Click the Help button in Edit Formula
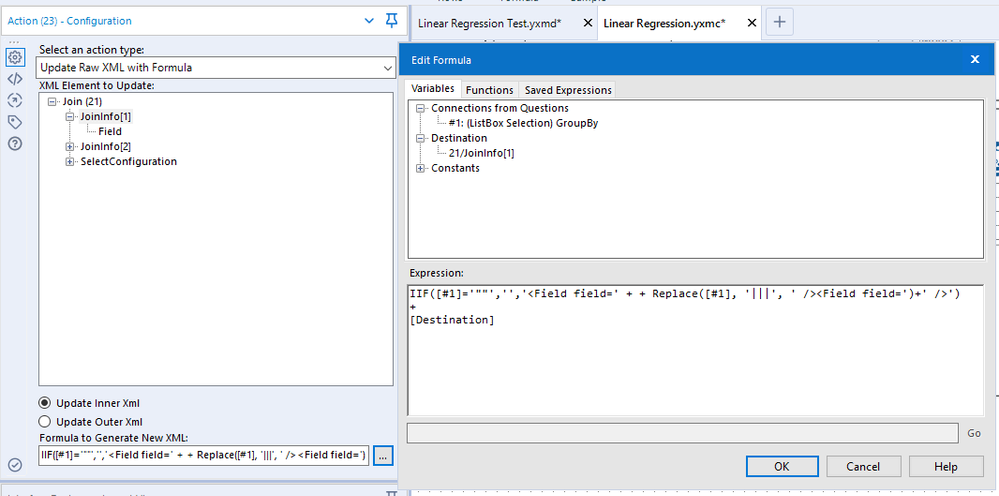 point(945,466)
